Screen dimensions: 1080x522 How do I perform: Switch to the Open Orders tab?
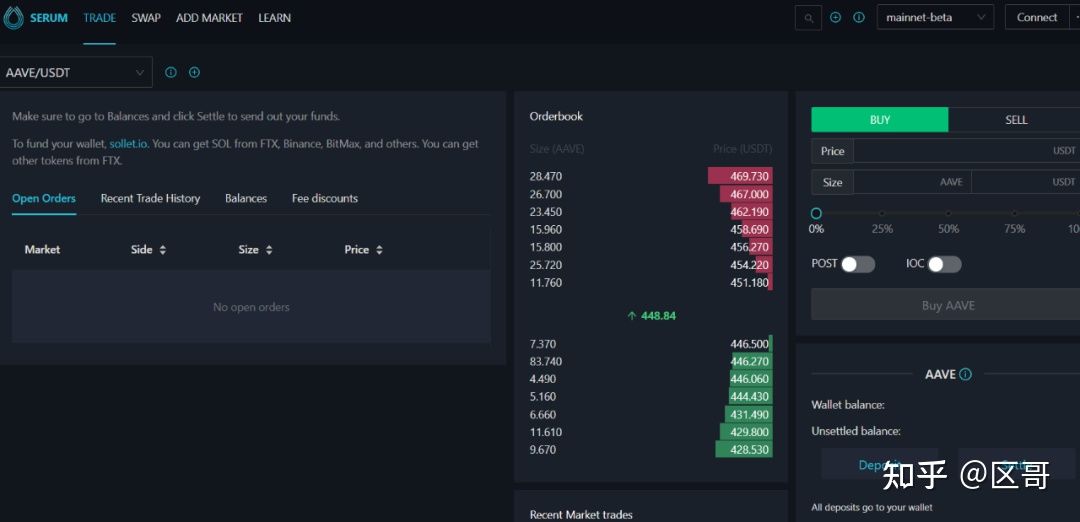point(44,198)
